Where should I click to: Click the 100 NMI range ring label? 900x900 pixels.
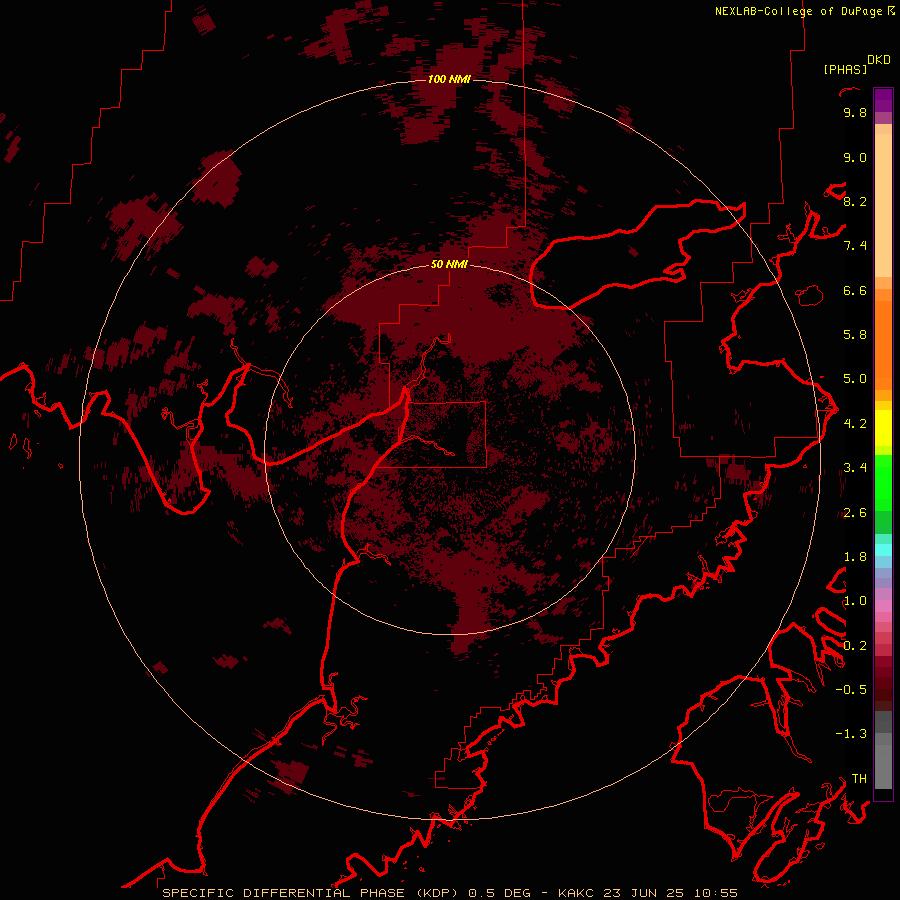pyautogui.click(x=449, y=79)
